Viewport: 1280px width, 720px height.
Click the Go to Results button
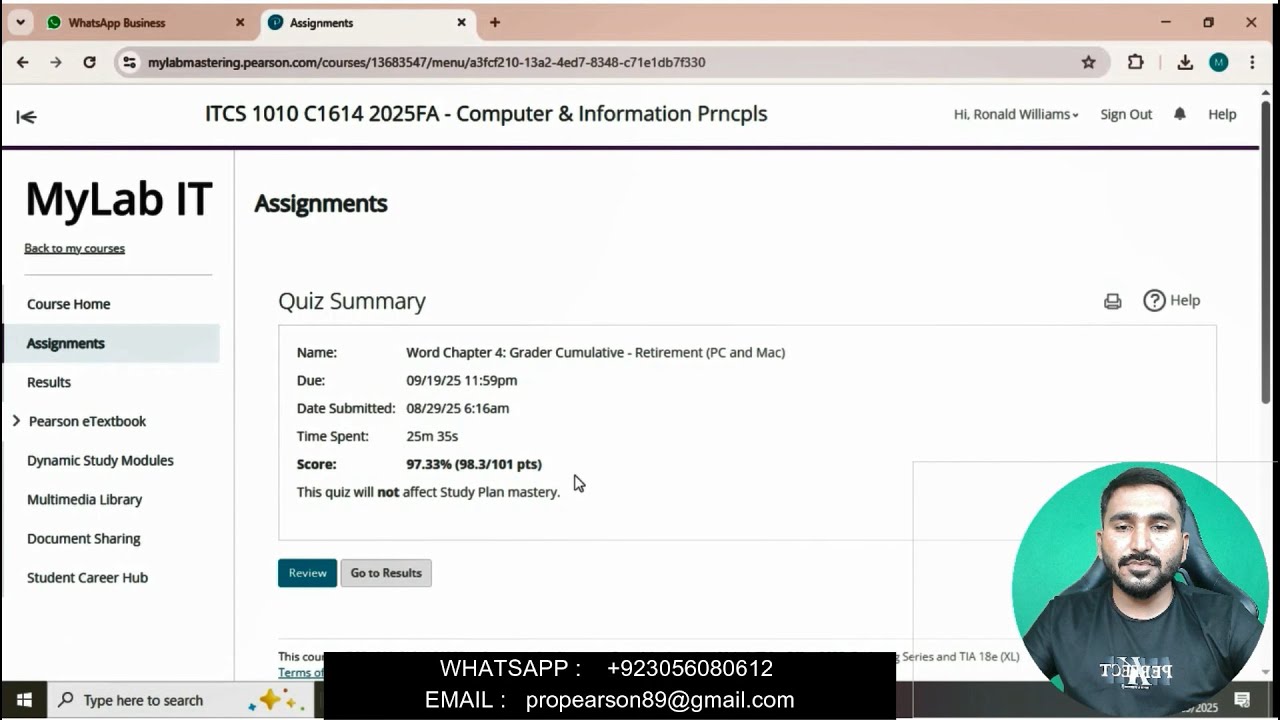coord(386,573)
